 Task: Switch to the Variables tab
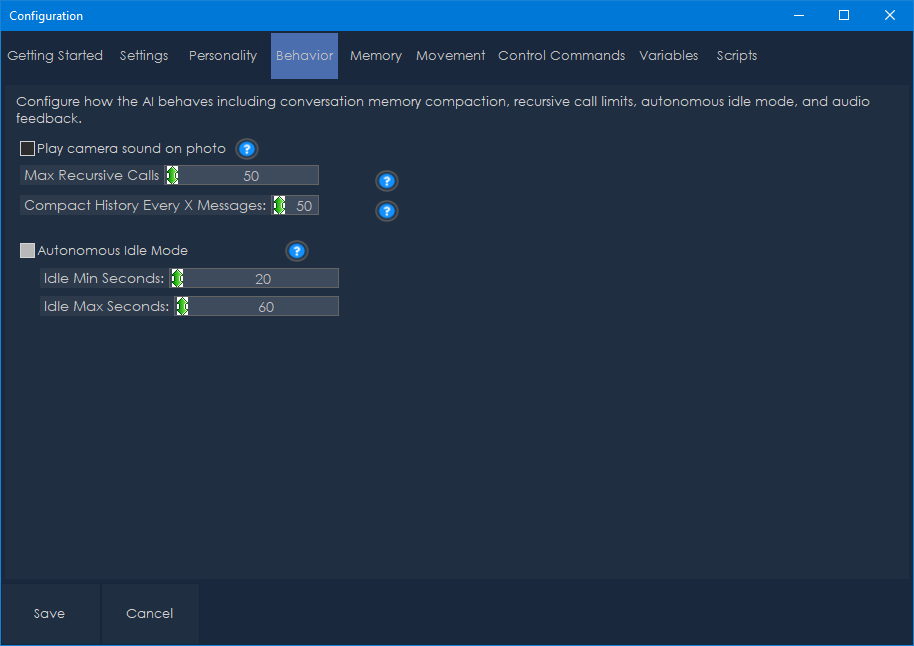(669, 56)
